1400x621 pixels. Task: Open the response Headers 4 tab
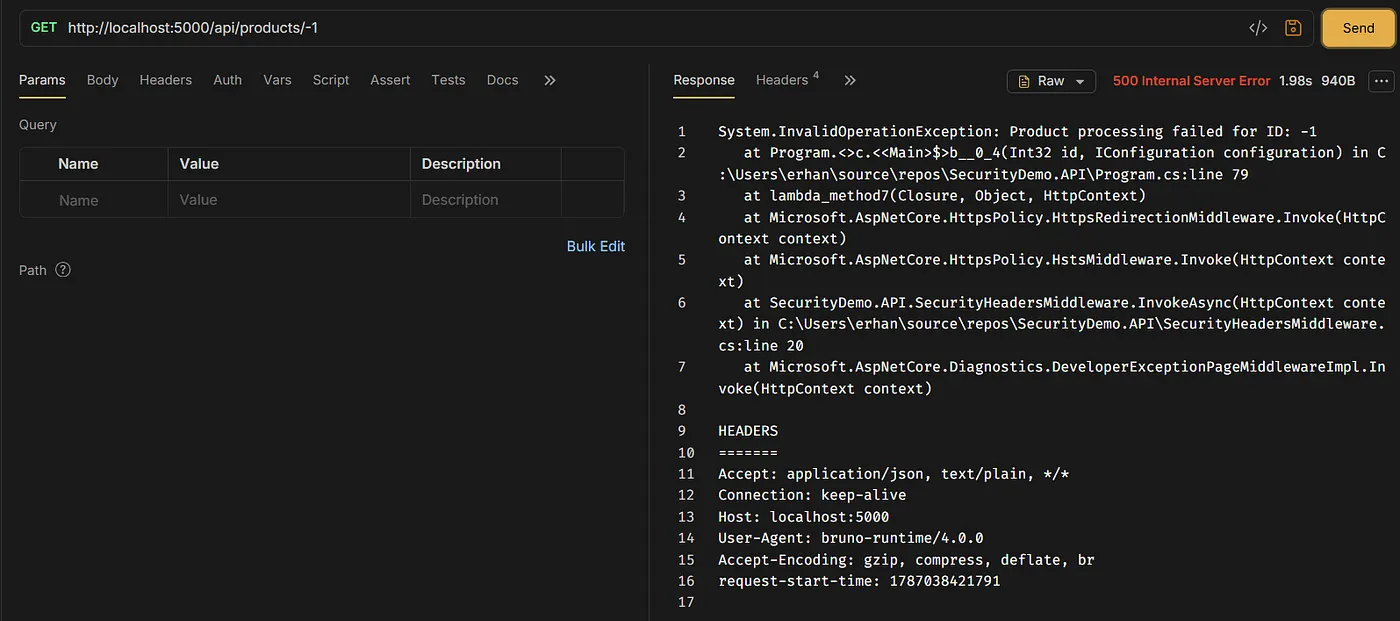coord(787,80)
